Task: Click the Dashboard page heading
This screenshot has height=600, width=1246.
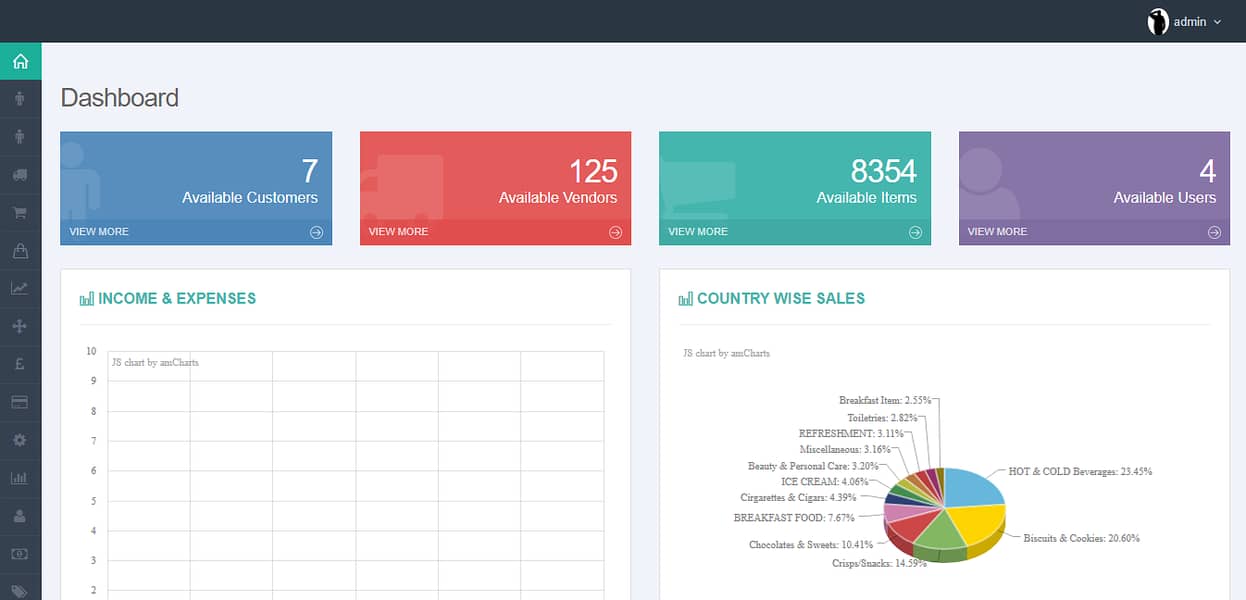Action: [120, 98]
